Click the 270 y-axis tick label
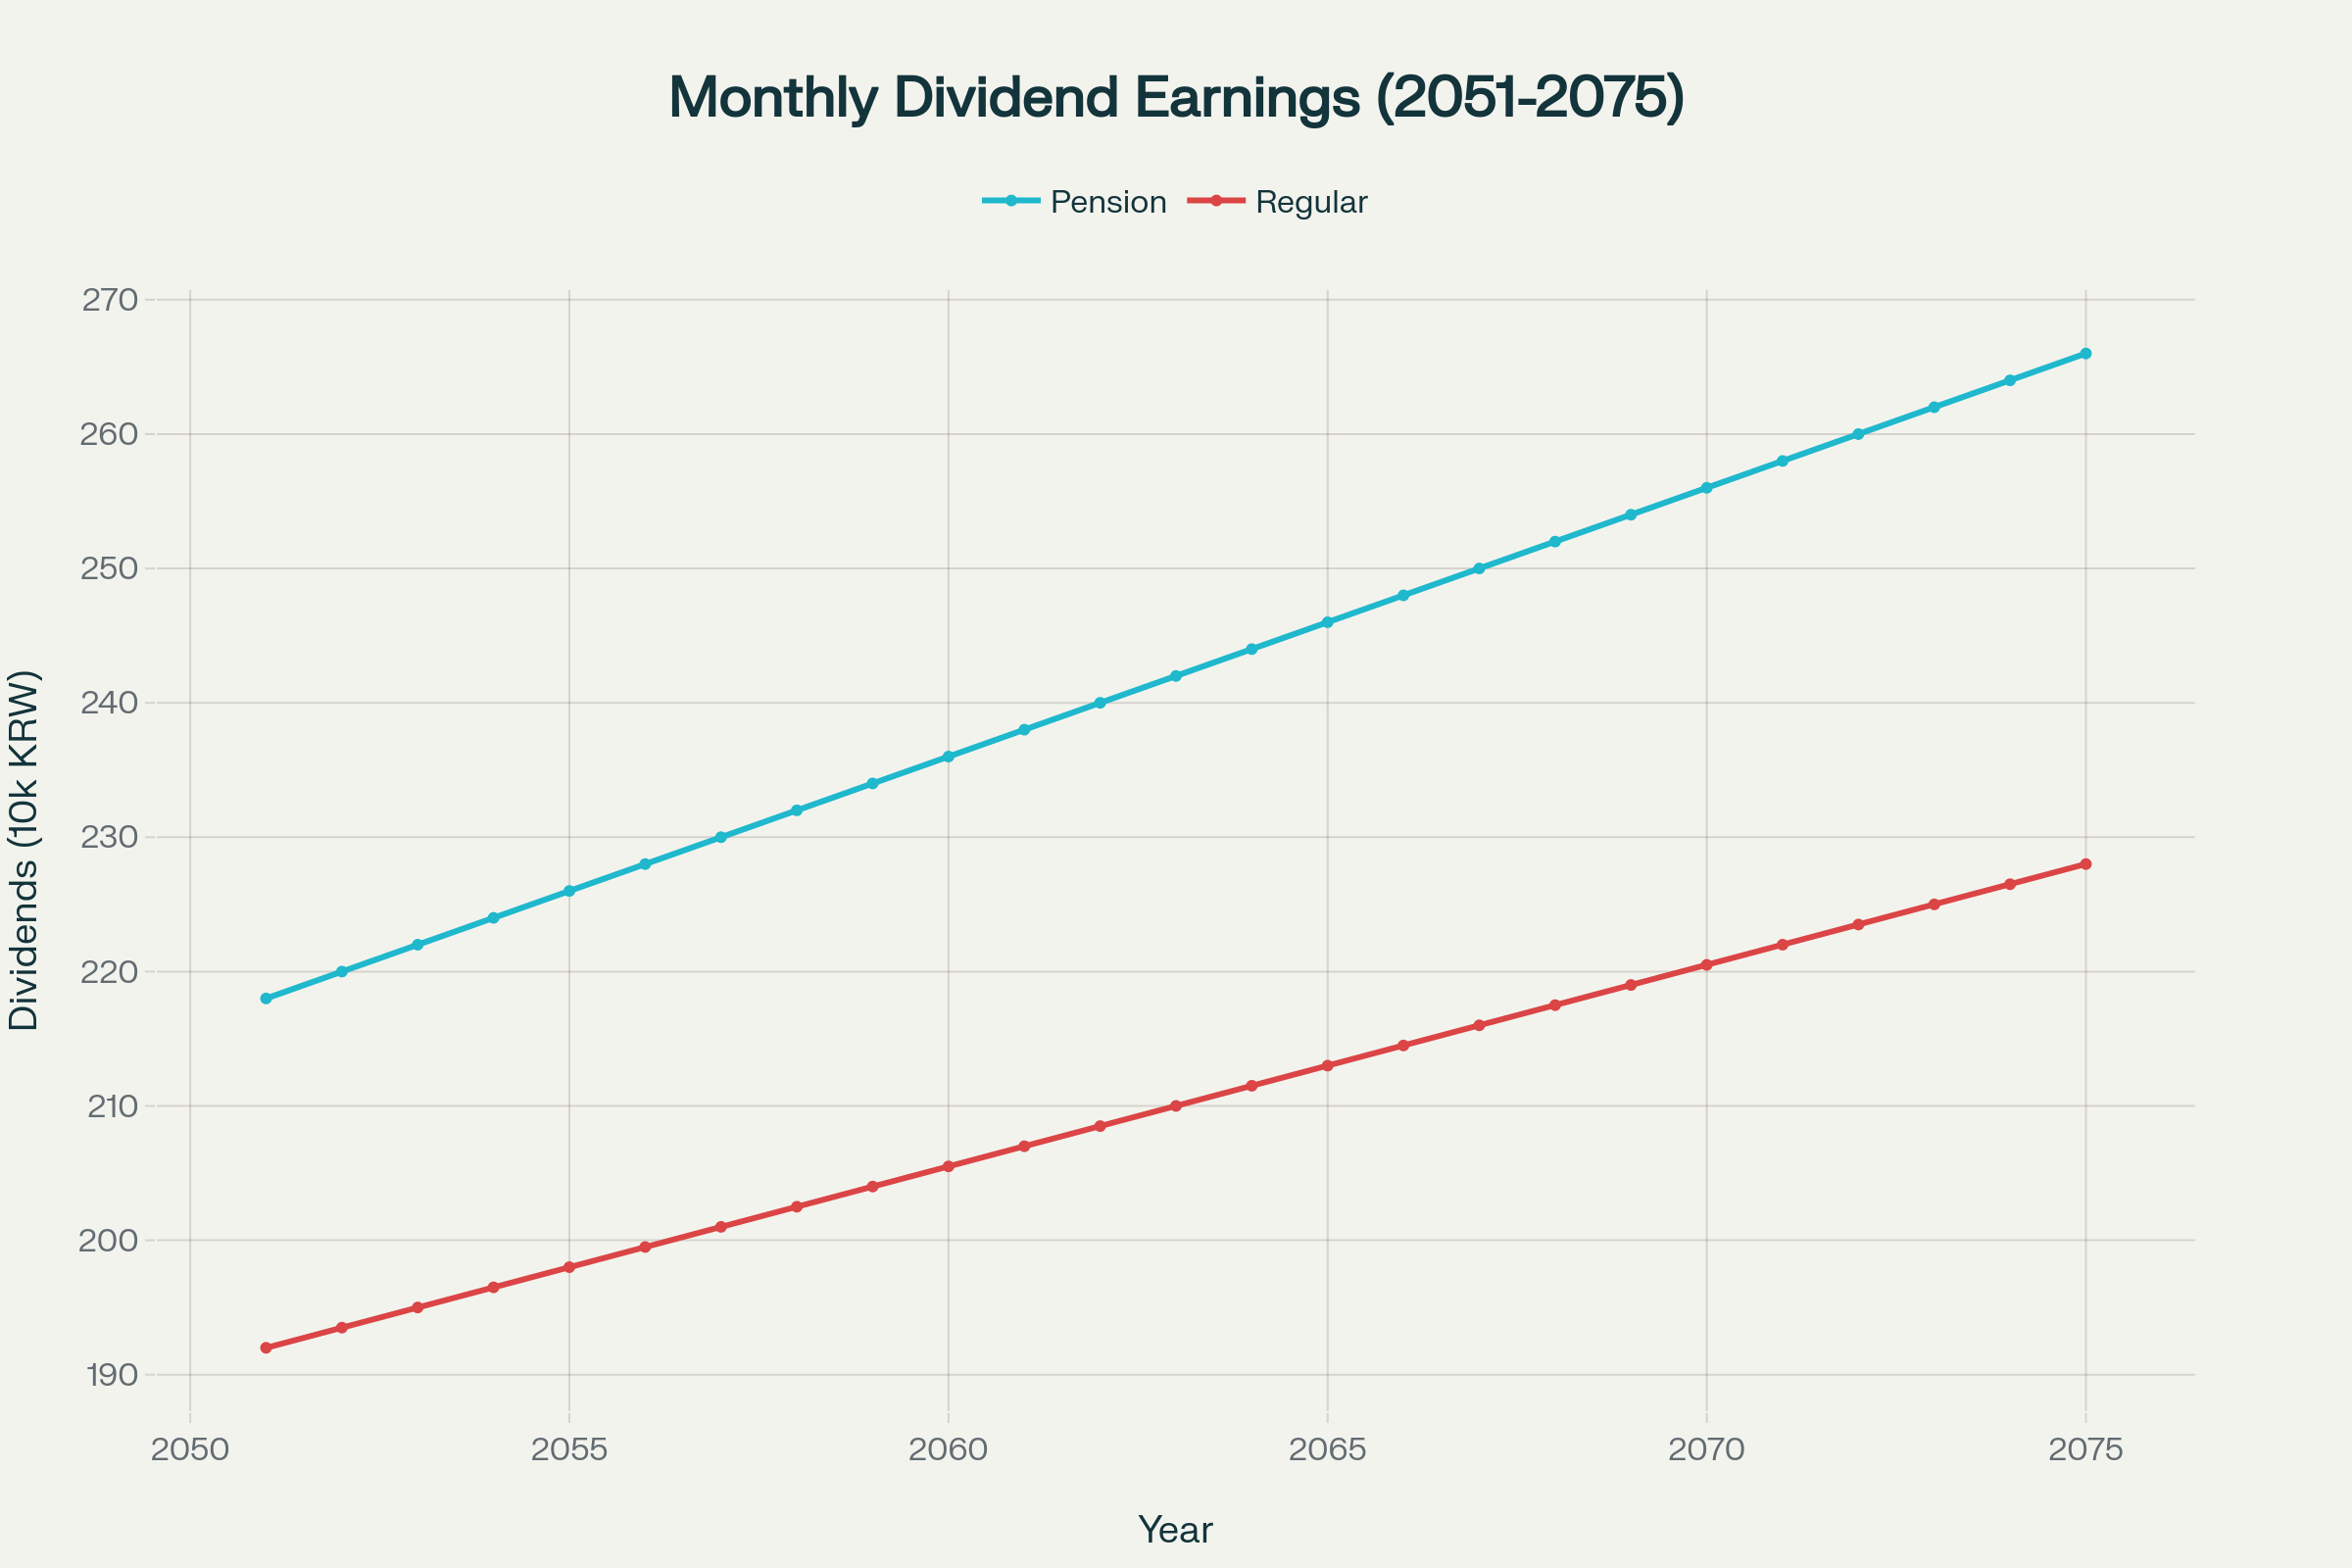This screenshot has height=1568, width=2352. pos(108,300)
